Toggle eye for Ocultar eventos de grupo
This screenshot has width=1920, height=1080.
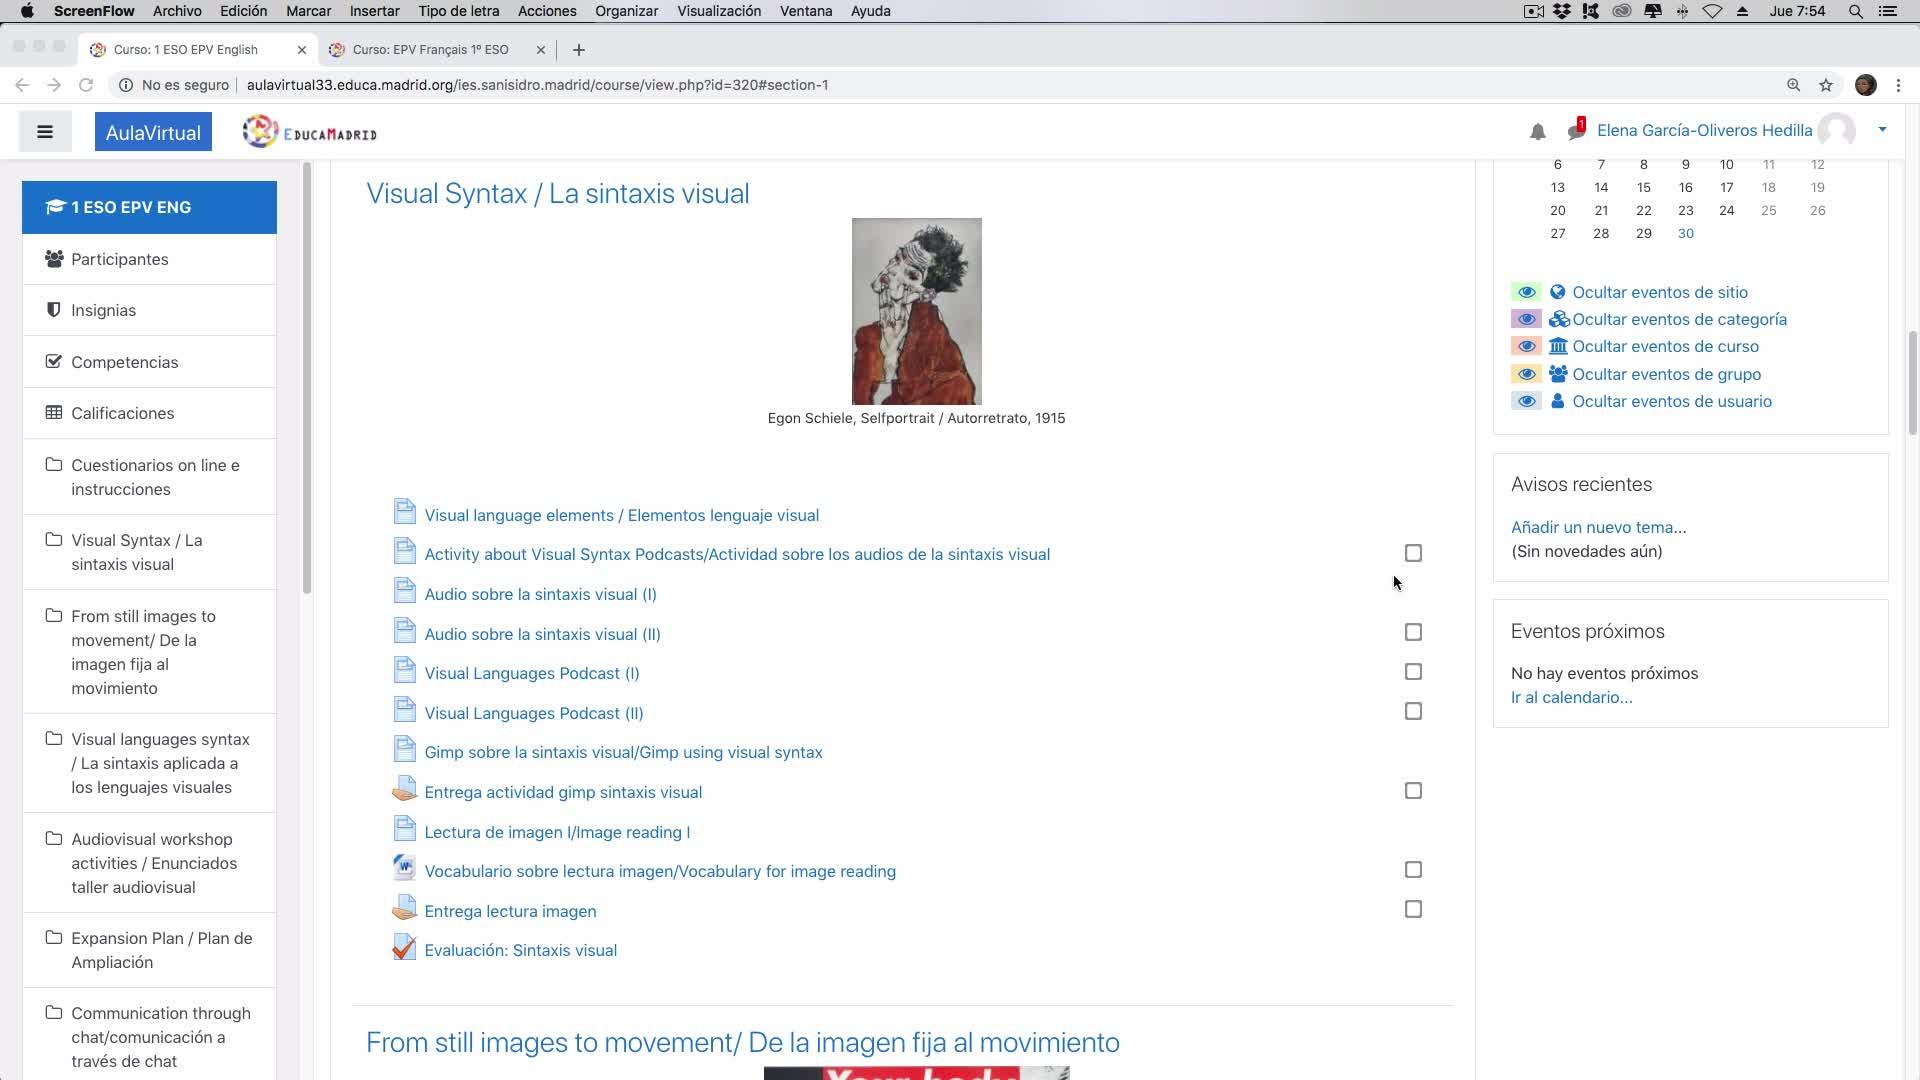pyautogui.click(x=1526, y=374)
